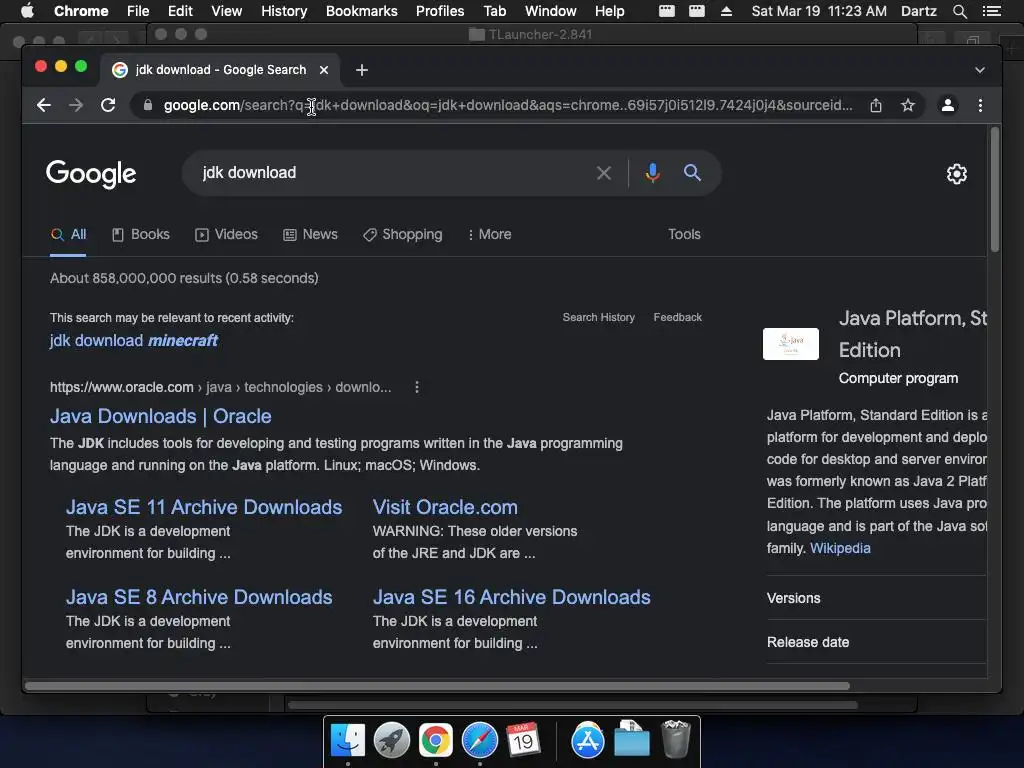
Task: Open Control Center in menu bar
Action: pyautogui.click(x=991, y=11)
